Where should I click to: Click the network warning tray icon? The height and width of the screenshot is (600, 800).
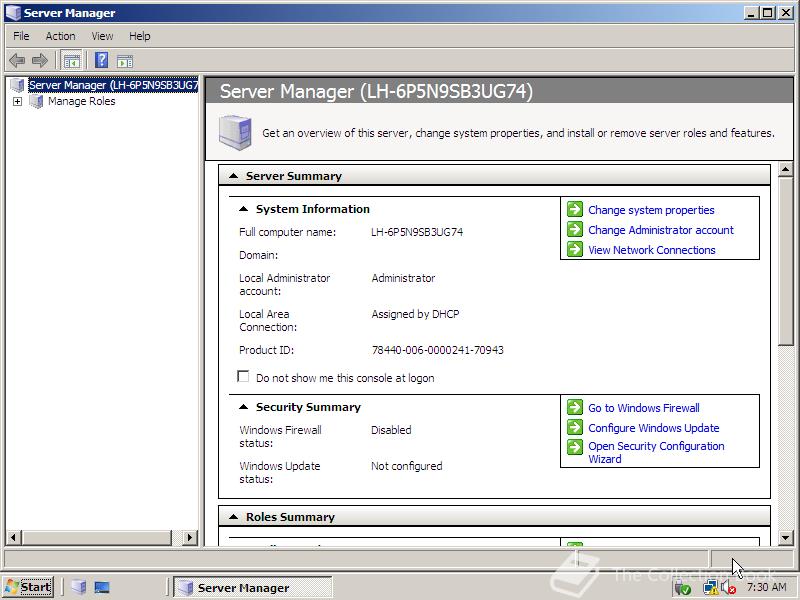coord(710,588)
